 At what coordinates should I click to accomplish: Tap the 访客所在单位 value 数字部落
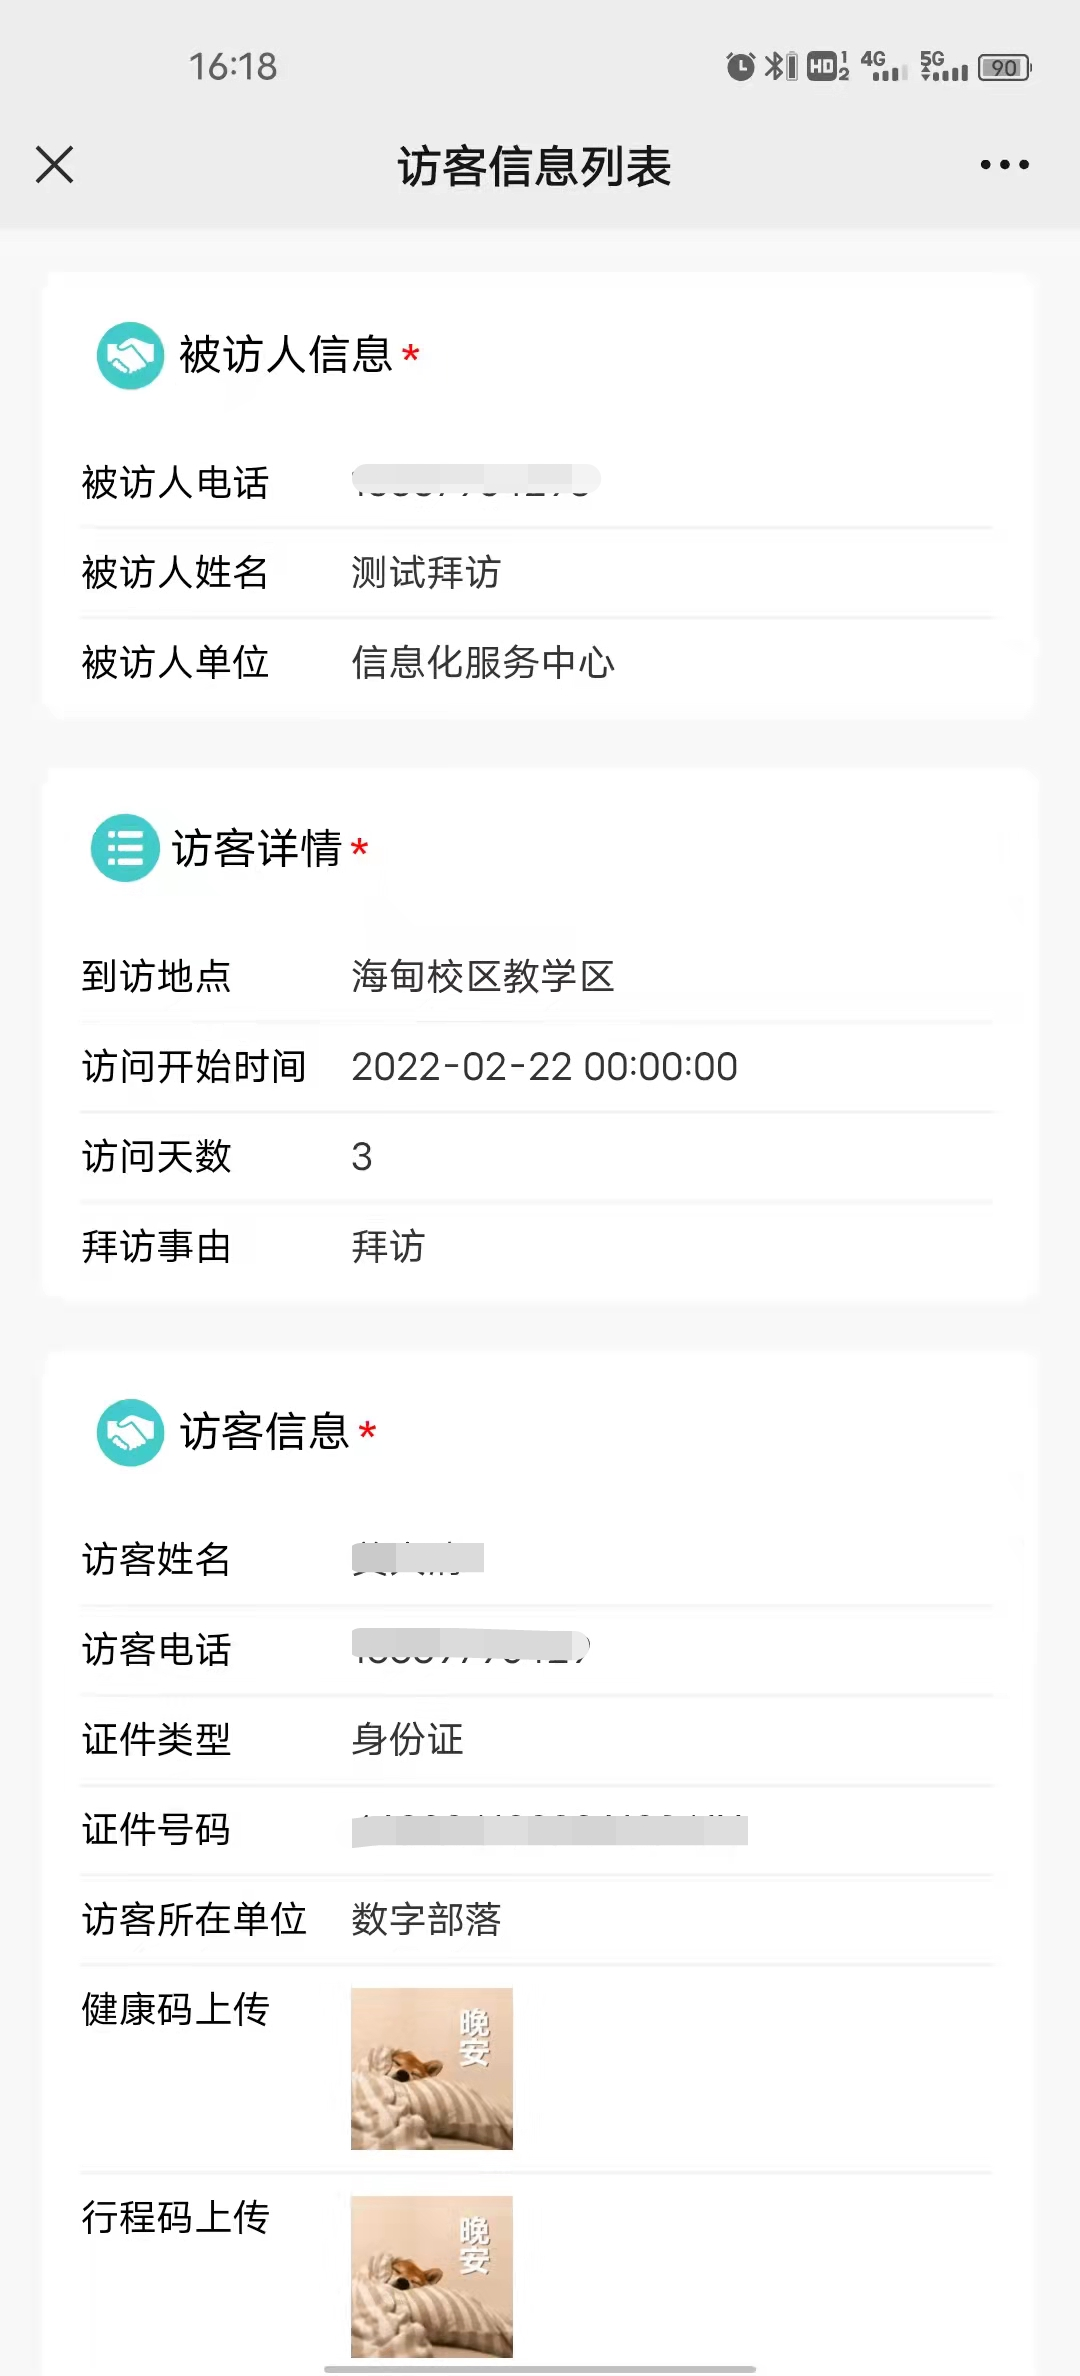[426, 1920]
